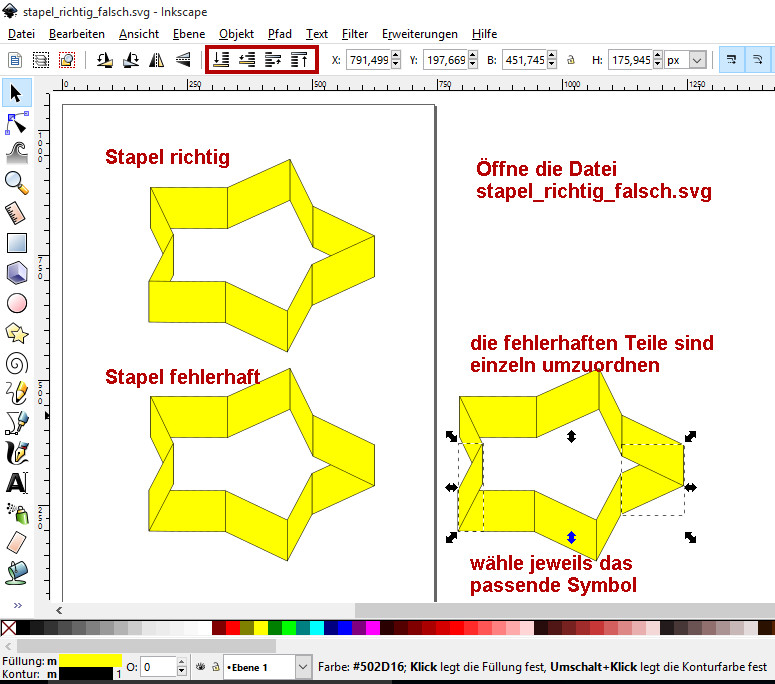Open the Hilfe menu
Viewport: 775px width, 684px height.
(x=484, y=34)
